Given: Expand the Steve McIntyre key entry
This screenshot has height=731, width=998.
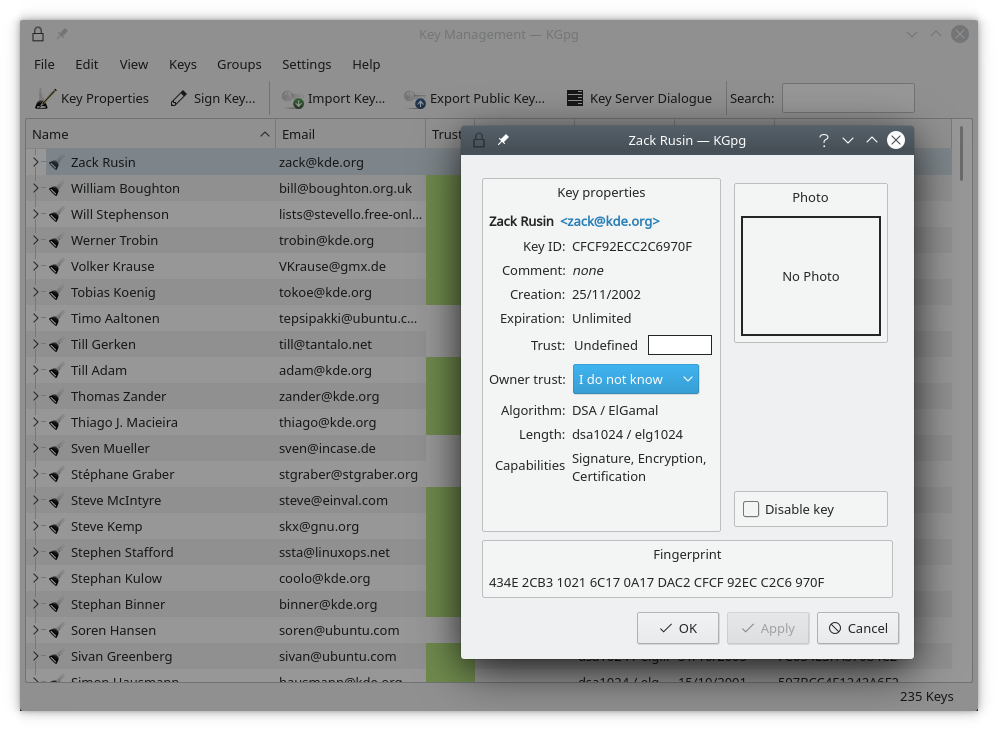Looking at the screenshot, I should click(35, 501).
